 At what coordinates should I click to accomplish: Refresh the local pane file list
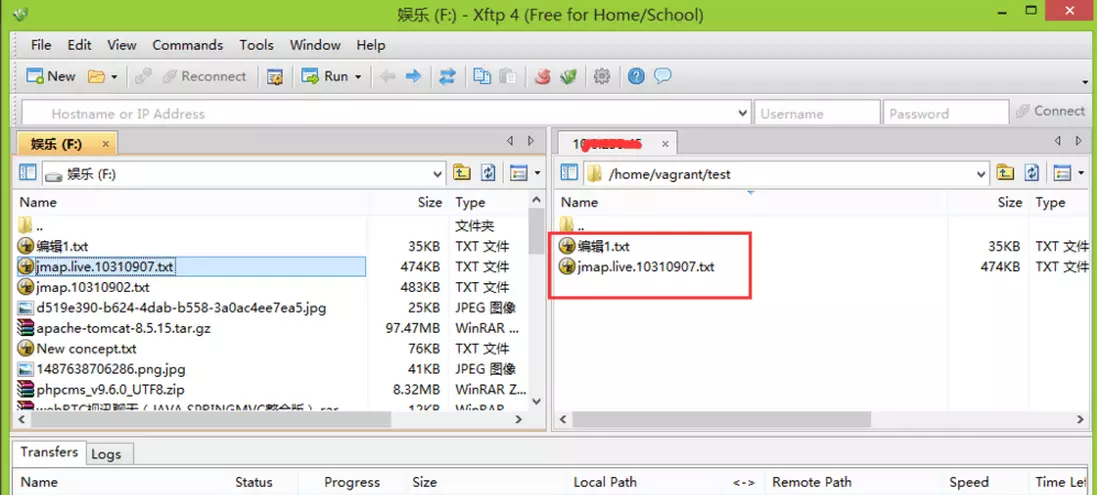(489, 173)
